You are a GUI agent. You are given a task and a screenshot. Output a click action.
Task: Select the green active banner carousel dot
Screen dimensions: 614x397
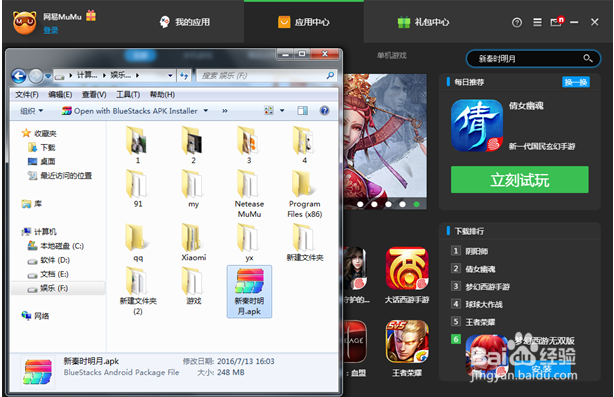pyautogui.click(x=416, y=204)
